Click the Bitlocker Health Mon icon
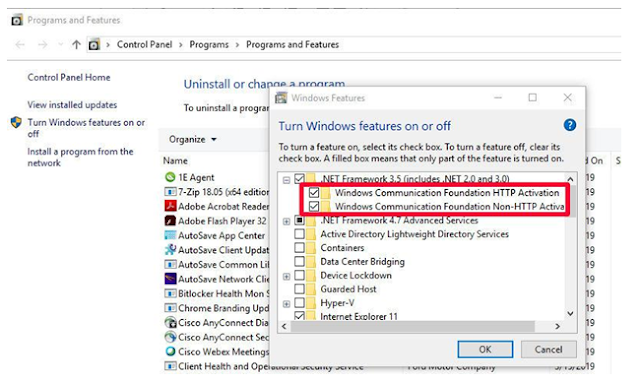This screenshot has height=383, width=640. (x=170, y=294)
